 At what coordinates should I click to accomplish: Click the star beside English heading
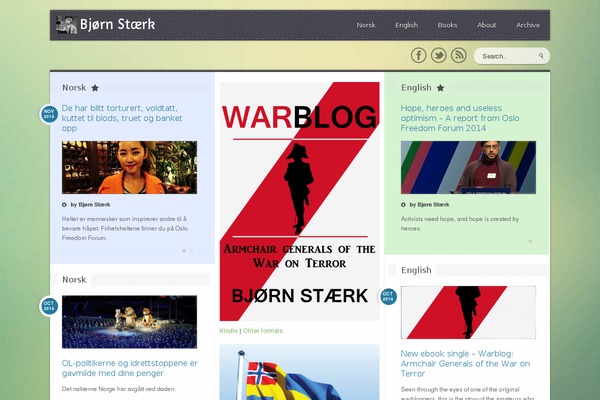(x=440, y=88)
